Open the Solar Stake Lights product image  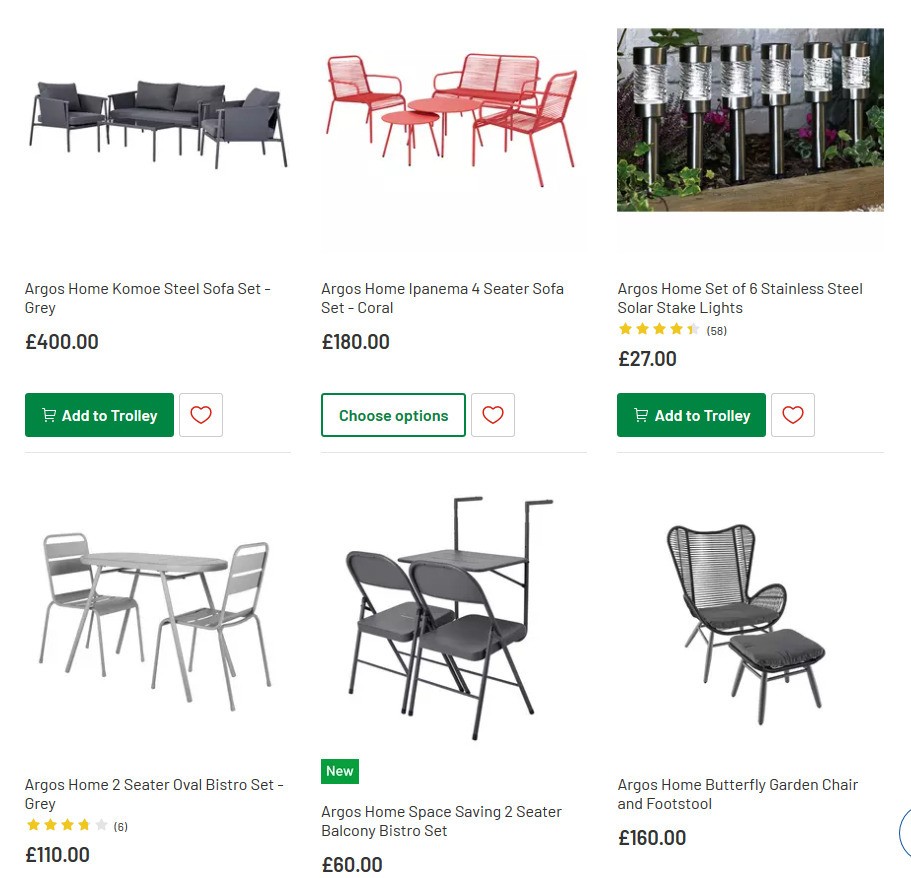tap(749, 119)
